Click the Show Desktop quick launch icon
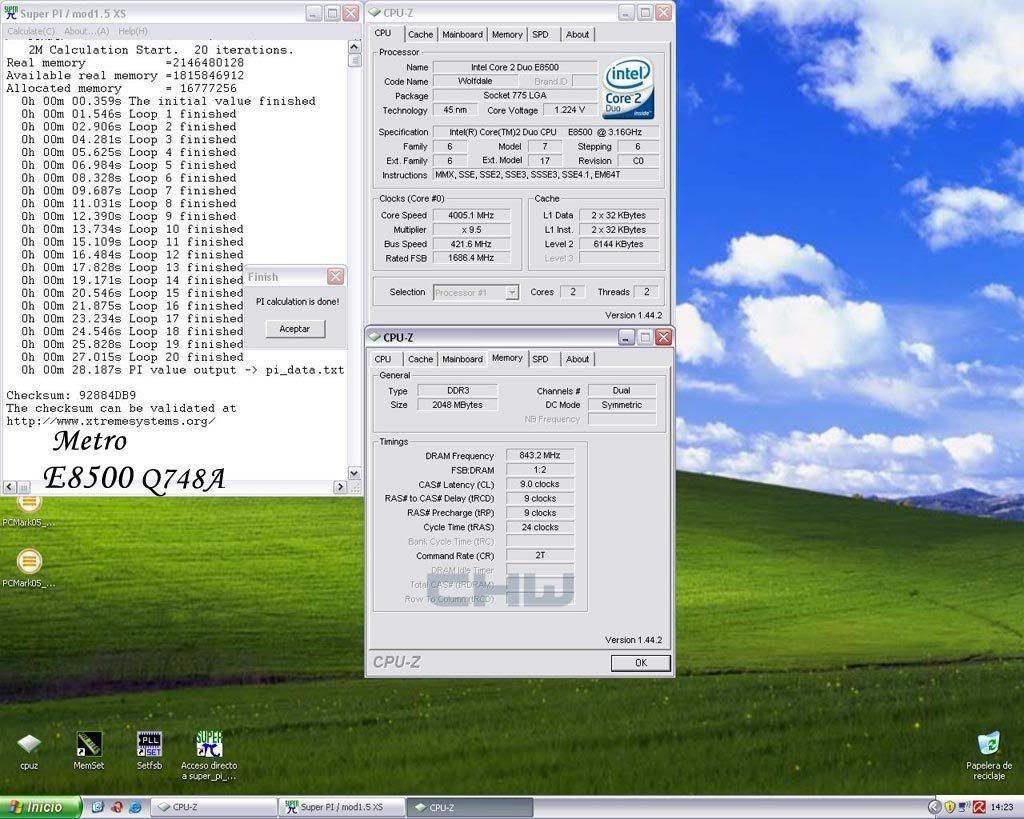1024x819 pixels. coord(98,807)
